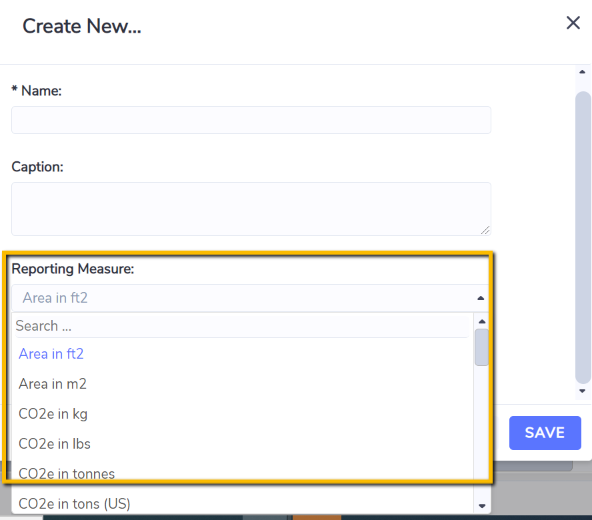Click dropdown list scroll up arrow
592x520 pixels.
pyautogui.click(x=482, y=322)
